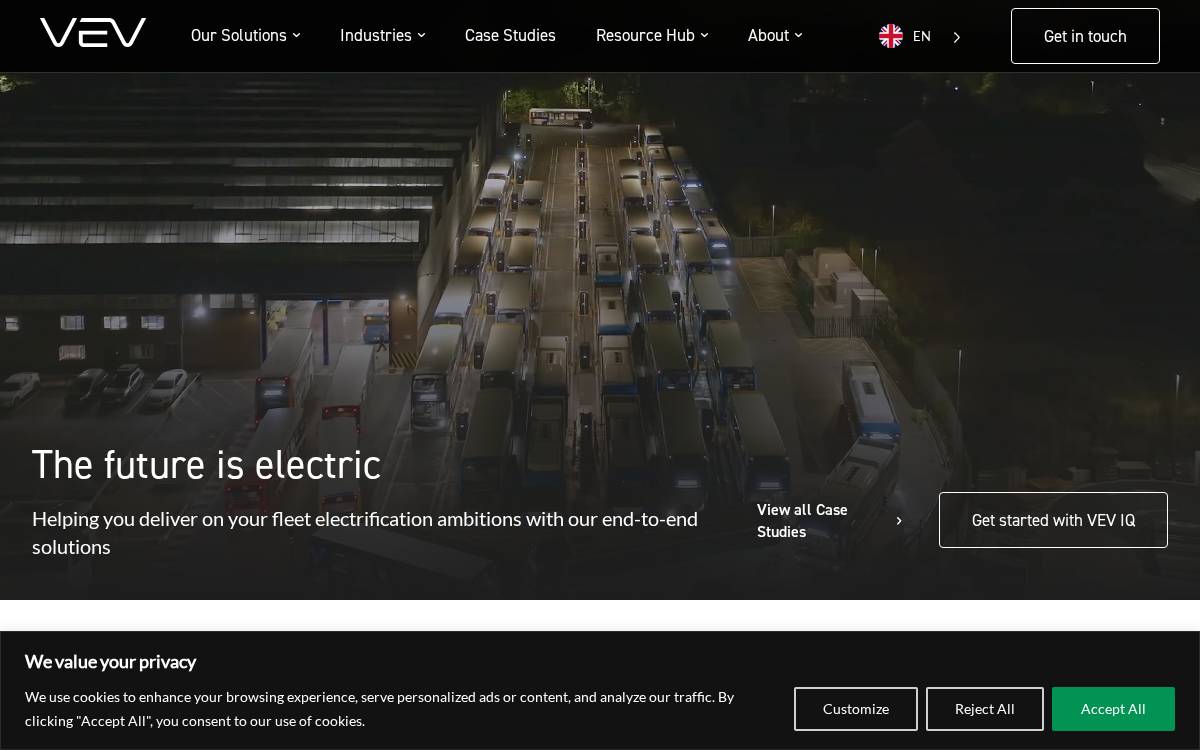
Task: Click the EN language label
Action: (922, 37)
